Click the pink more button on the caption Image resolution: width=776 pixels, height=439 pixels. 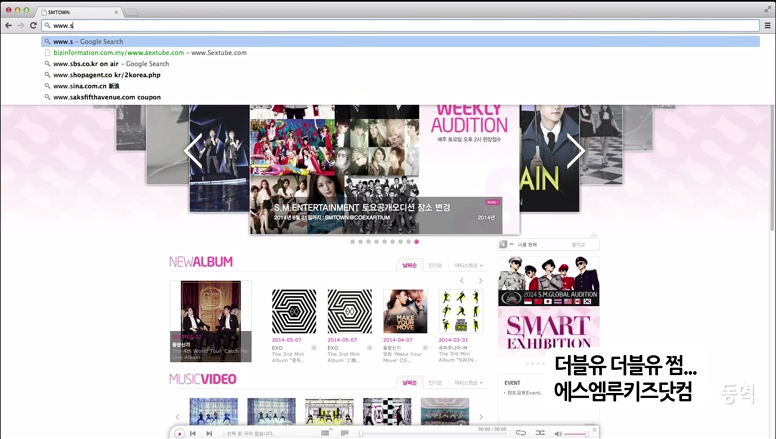click(492, 202)
